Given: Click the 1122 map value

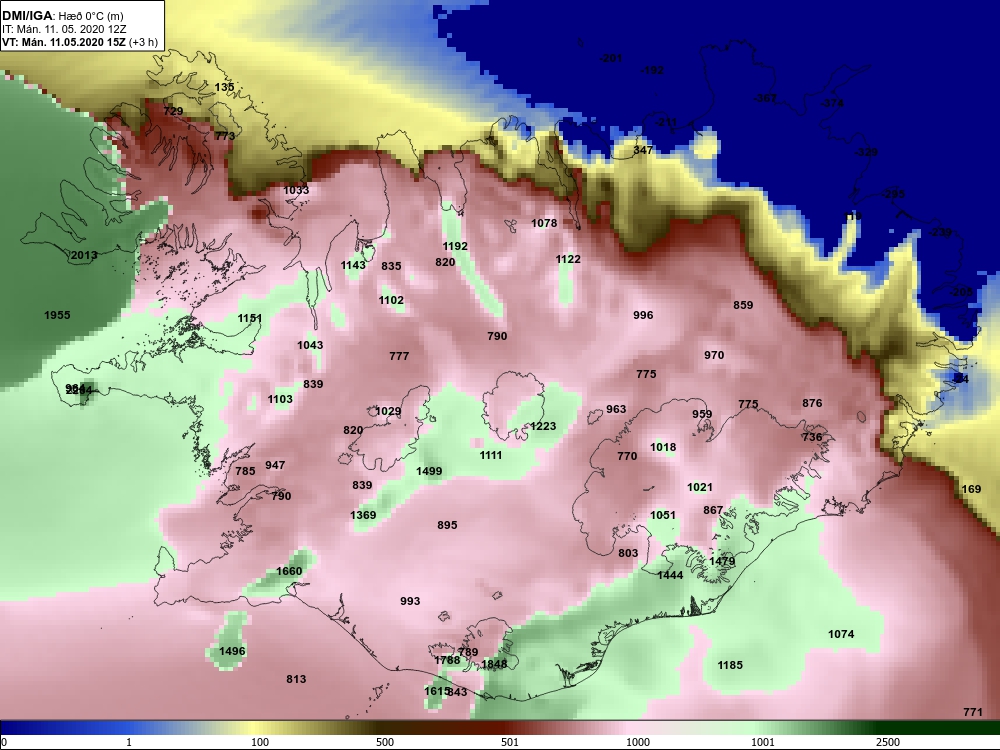Looking at the screenshot, I should coord(568,259).
